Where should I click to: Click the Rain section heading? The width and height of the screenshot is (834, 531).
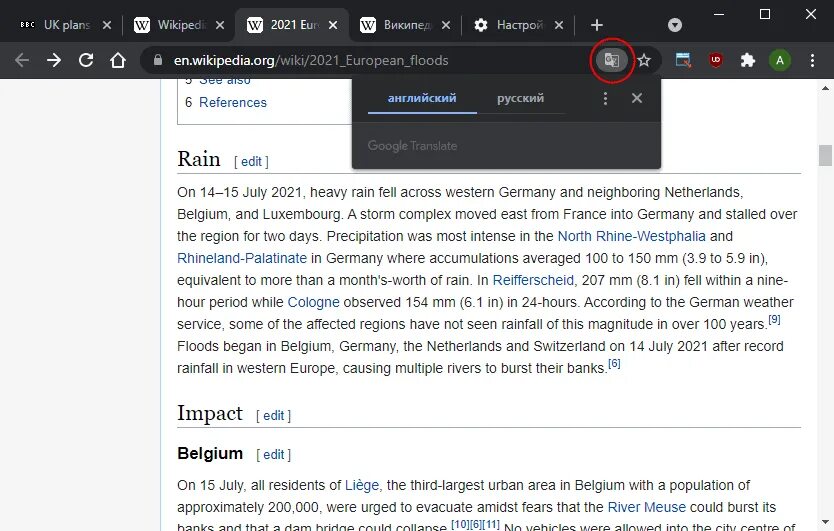(199, 159)
